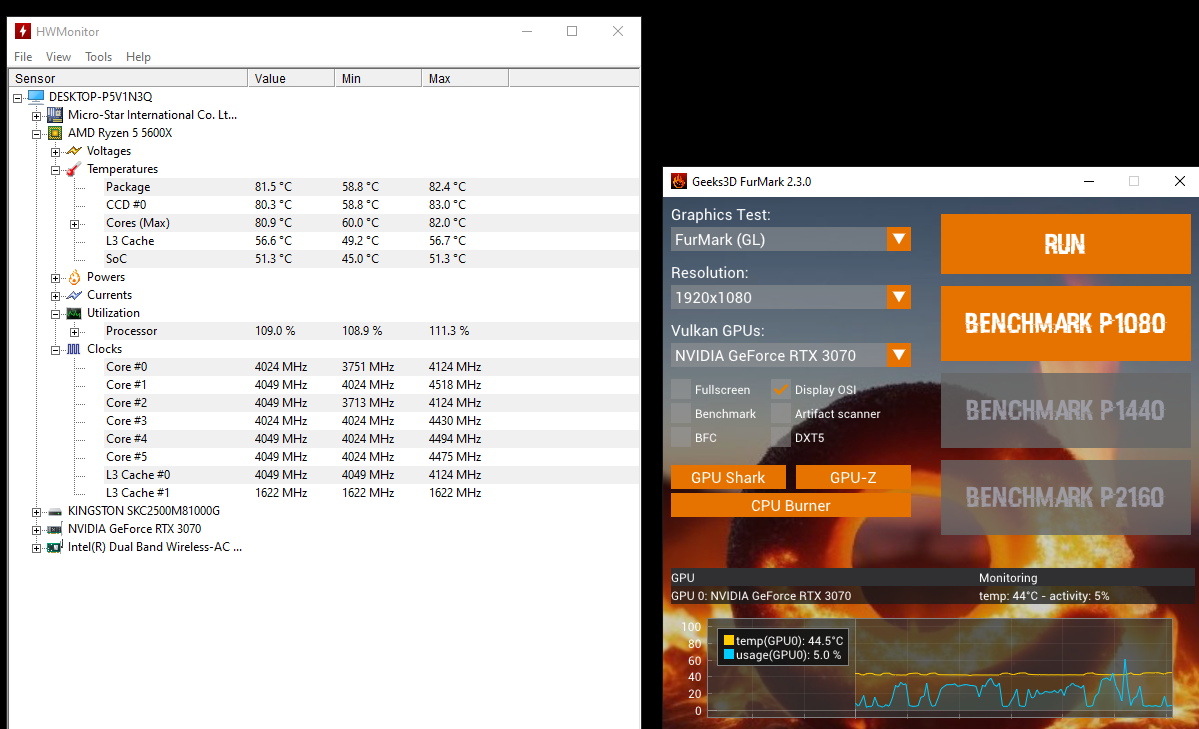The image size is (1199, 729).
Task: Click the AMD Ryzen 5 5600X chip icon
Action: point(55,133)
